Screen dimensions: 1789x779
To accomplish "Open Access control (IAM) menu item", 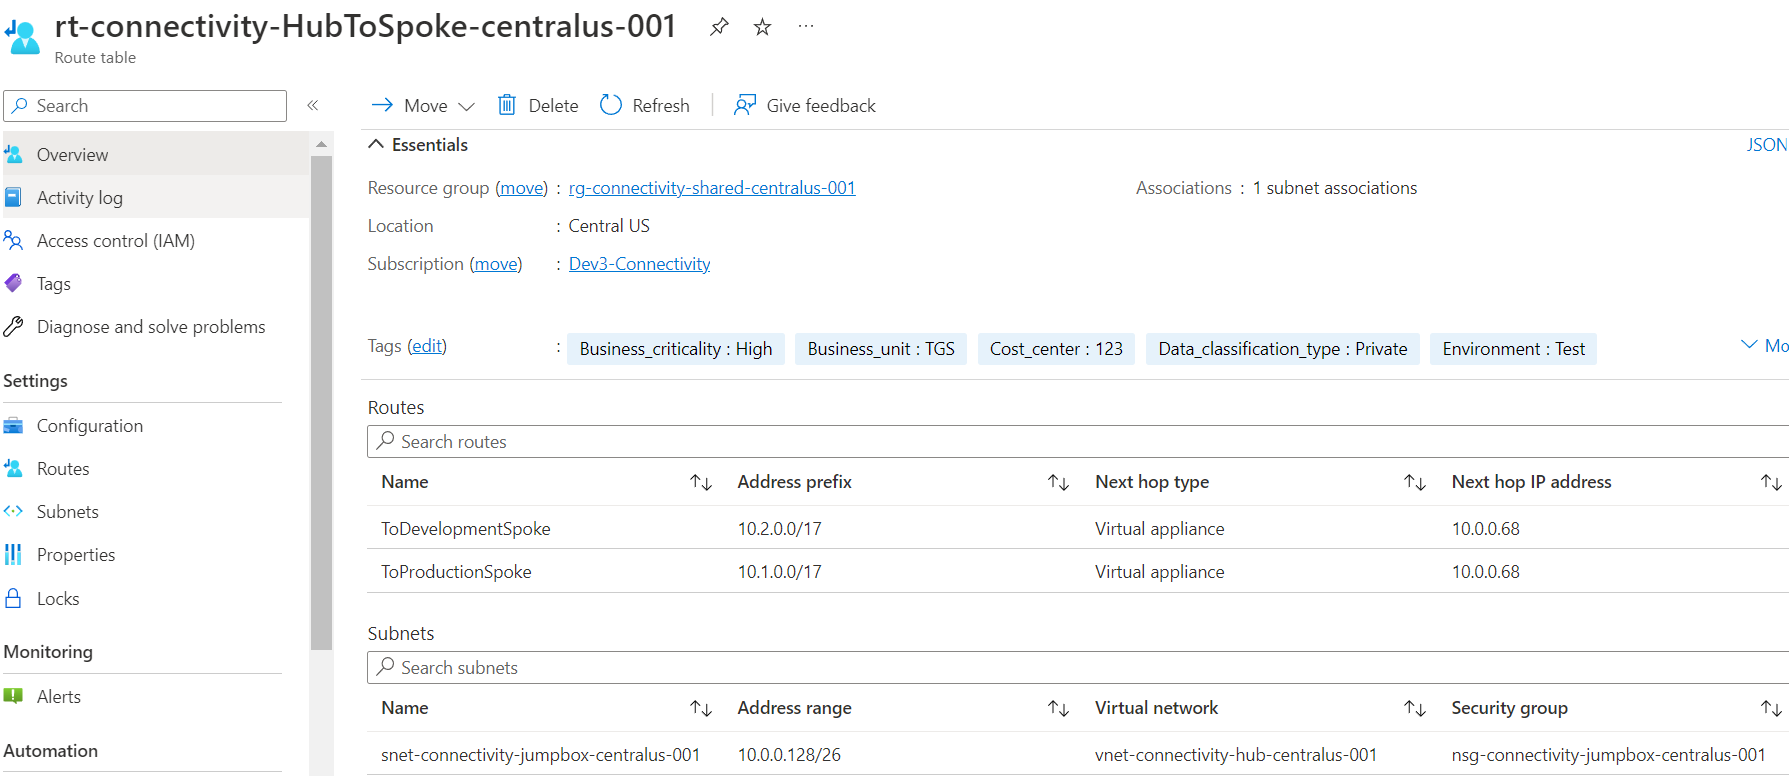I will tap(115, 241).
